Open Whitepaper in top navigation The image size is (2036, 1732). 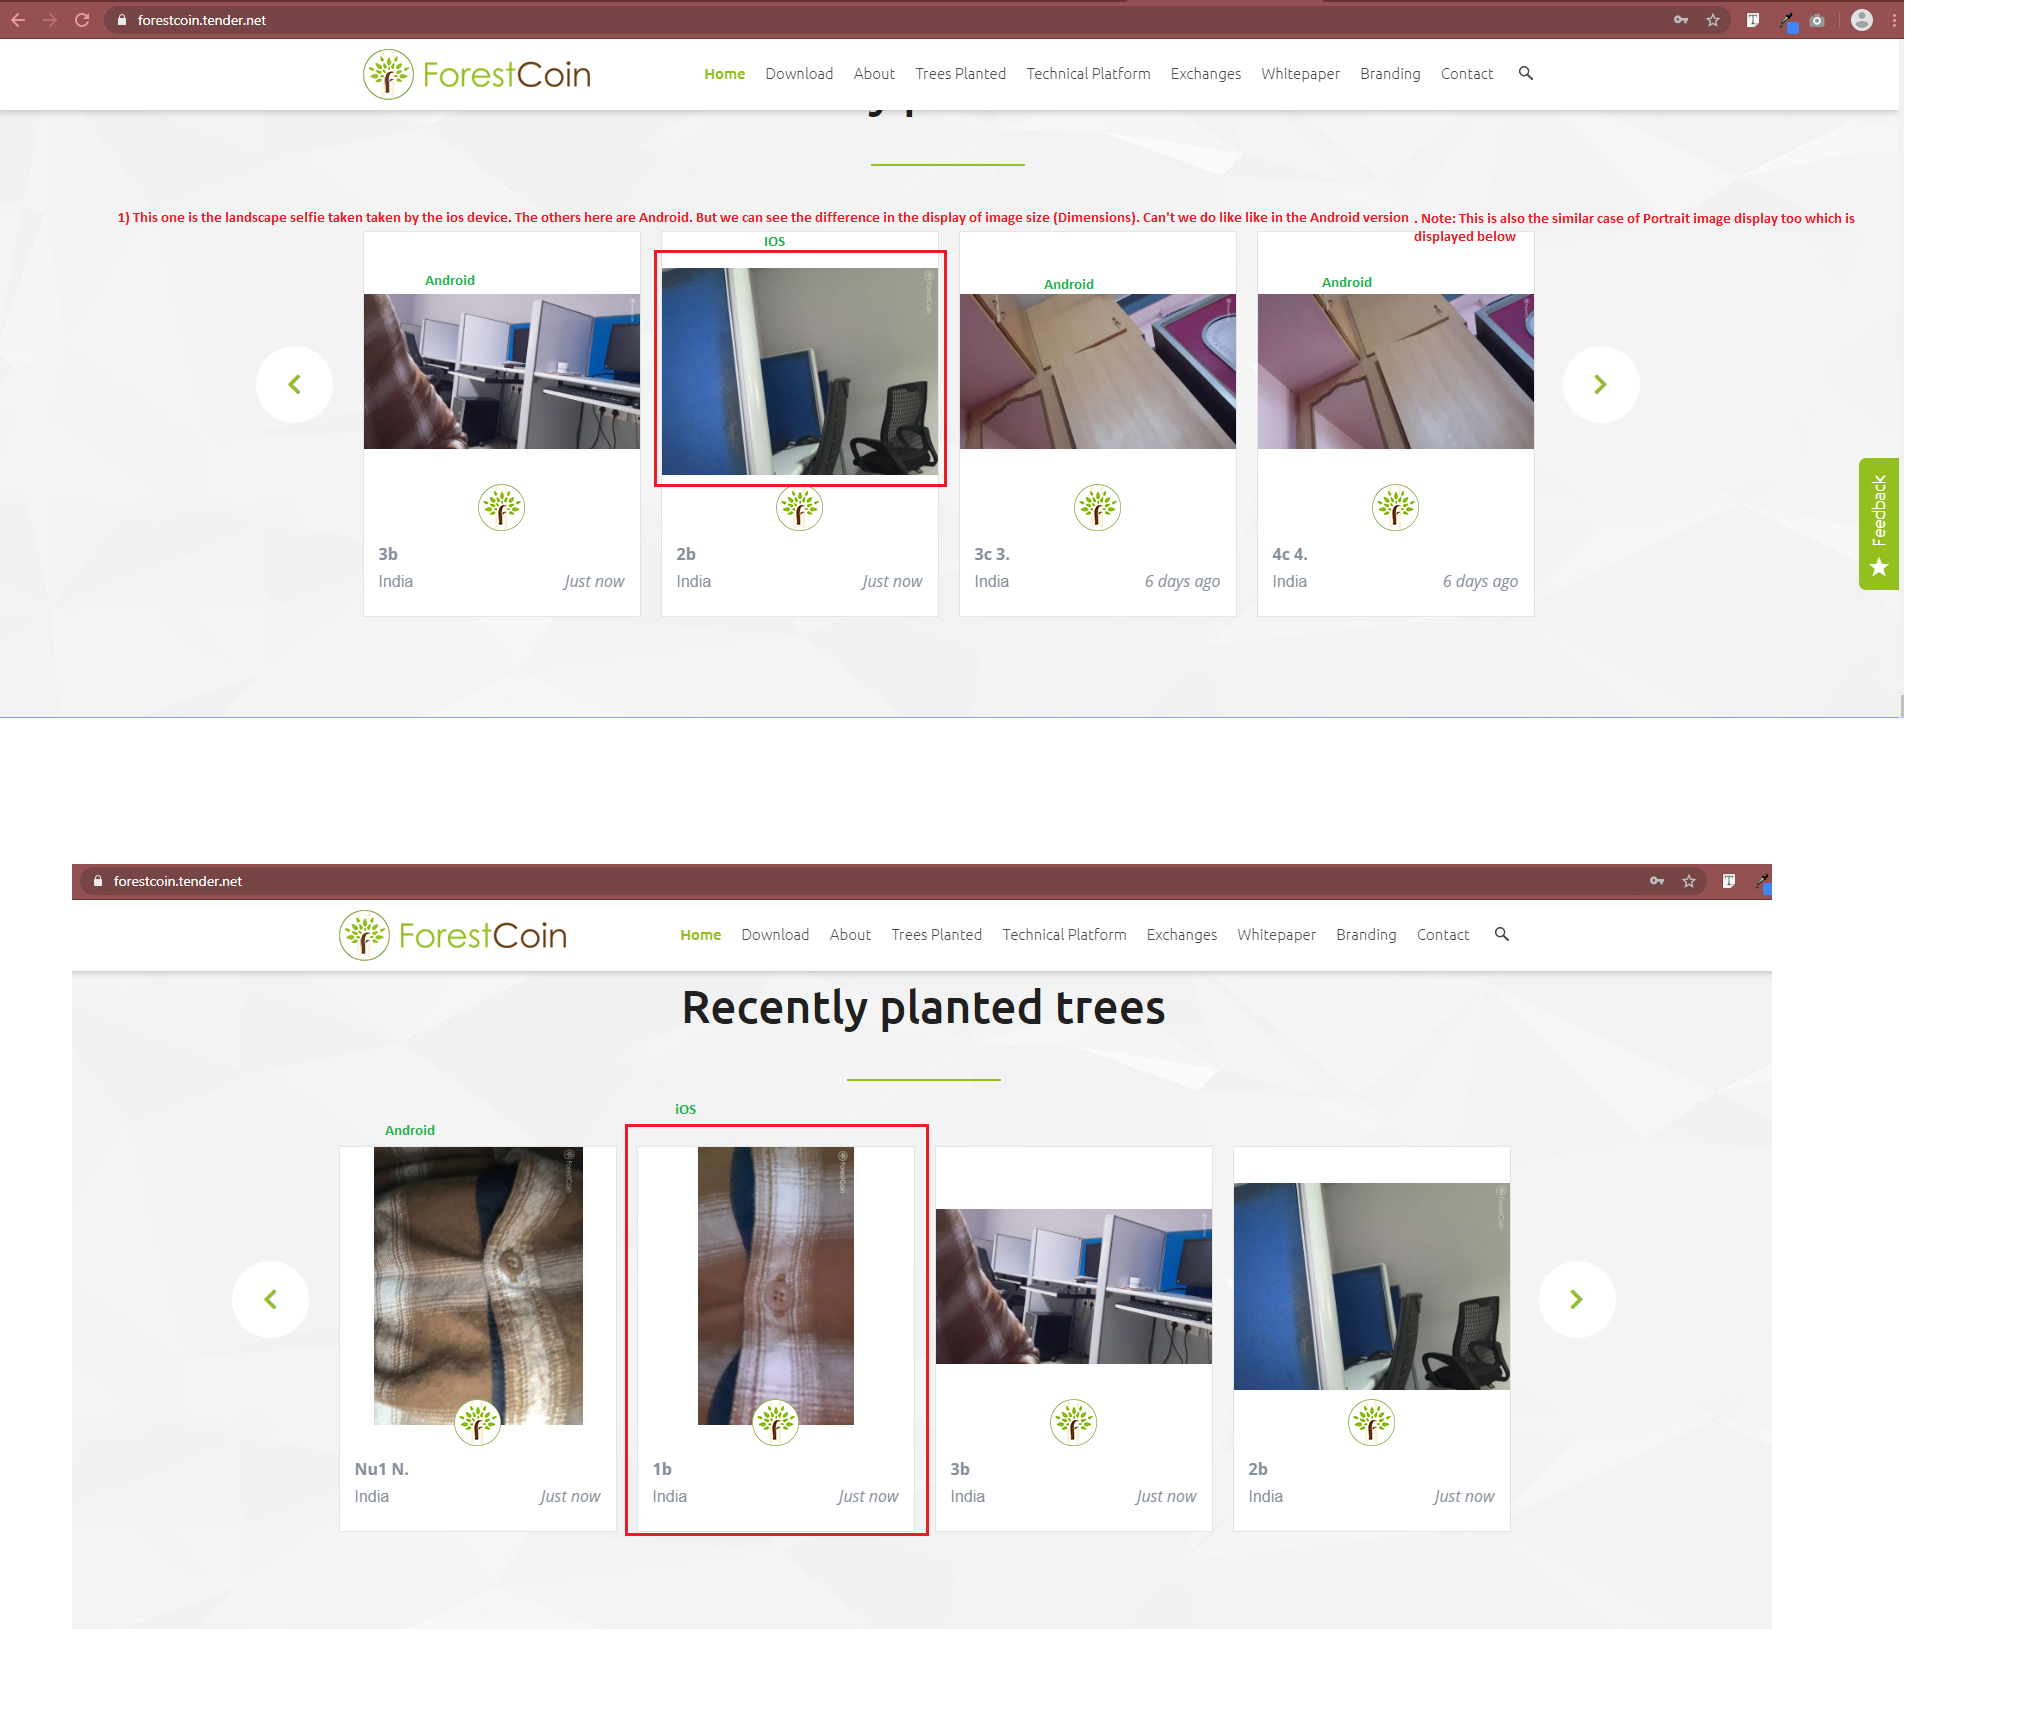1300,74
